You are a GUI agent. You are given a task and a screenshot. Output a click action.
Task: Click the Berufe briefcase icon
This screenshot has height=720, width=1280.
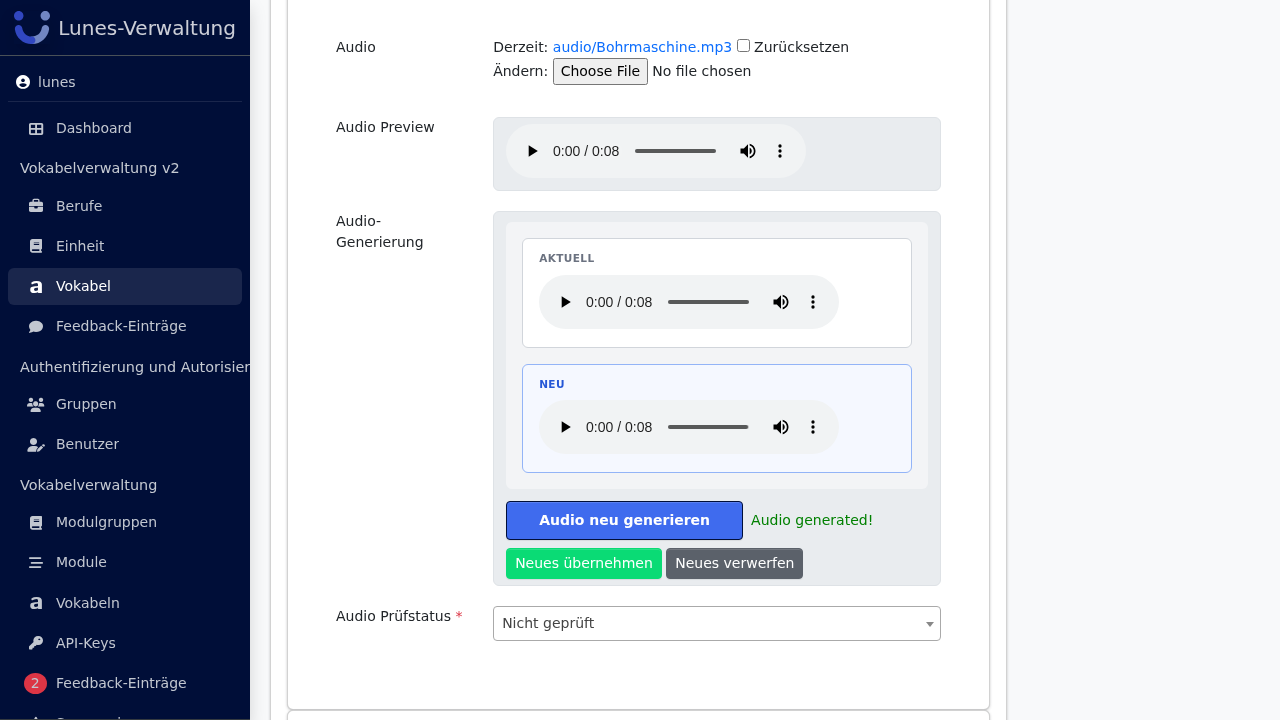(x=36, y=206)
